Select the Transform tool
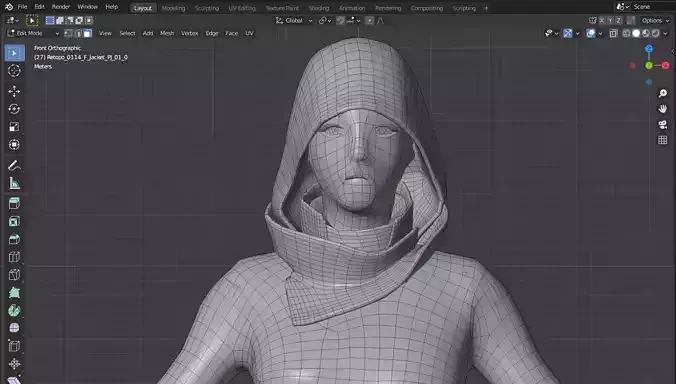Viewport: 676px width, 384px height. [x=14, y=145]
